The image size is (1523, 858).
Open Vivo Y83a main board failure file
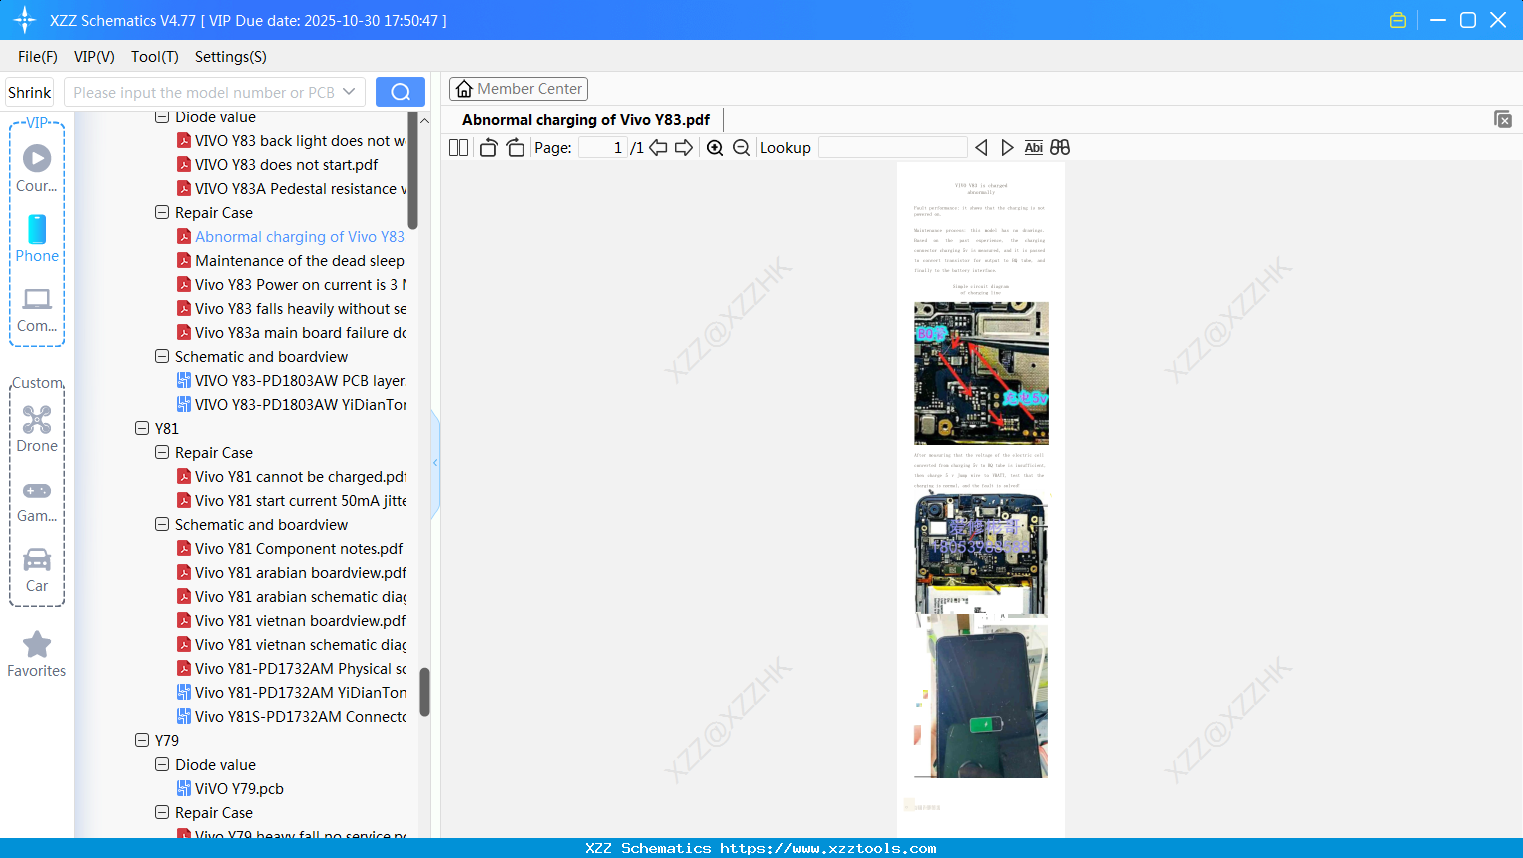tap(291, 333)
